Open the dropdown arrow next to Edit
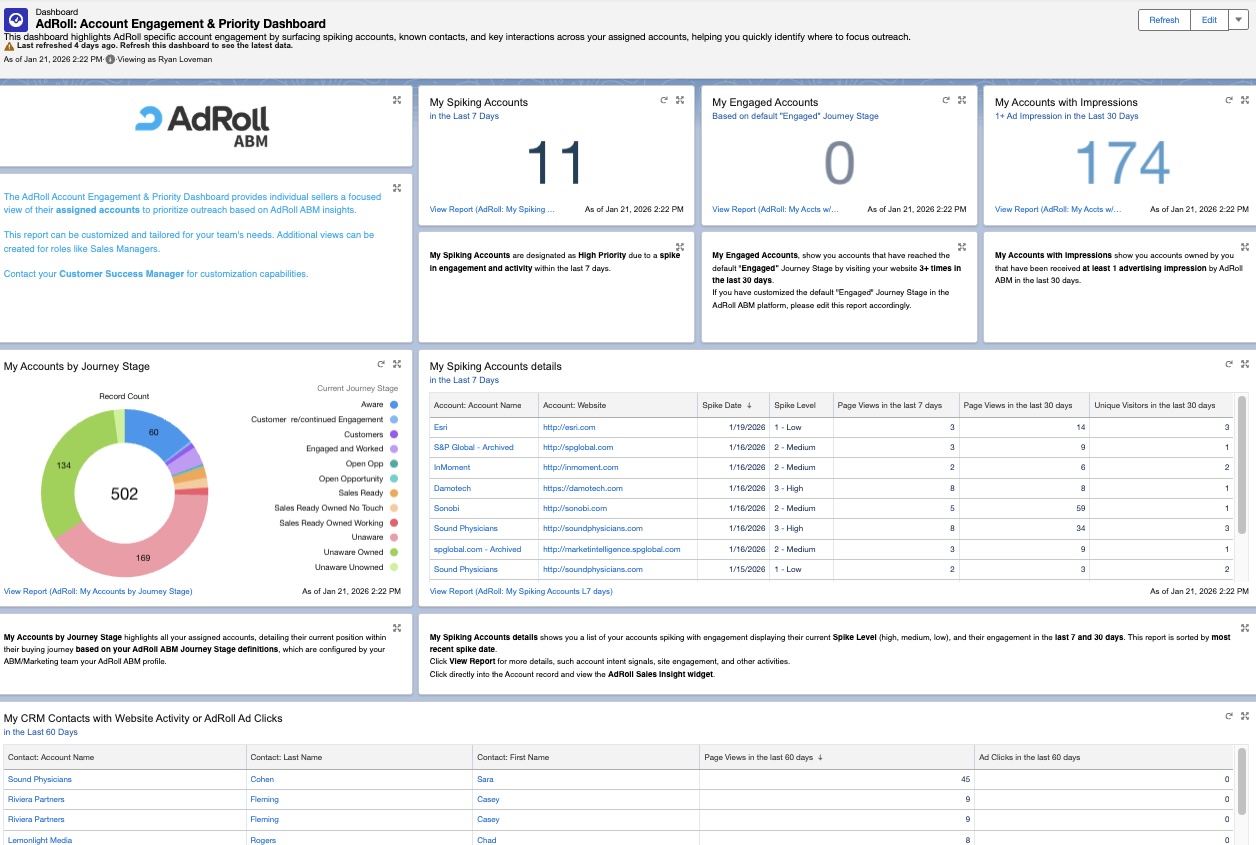This screenshot has width=1256, height=845. tap(1238, 20)
